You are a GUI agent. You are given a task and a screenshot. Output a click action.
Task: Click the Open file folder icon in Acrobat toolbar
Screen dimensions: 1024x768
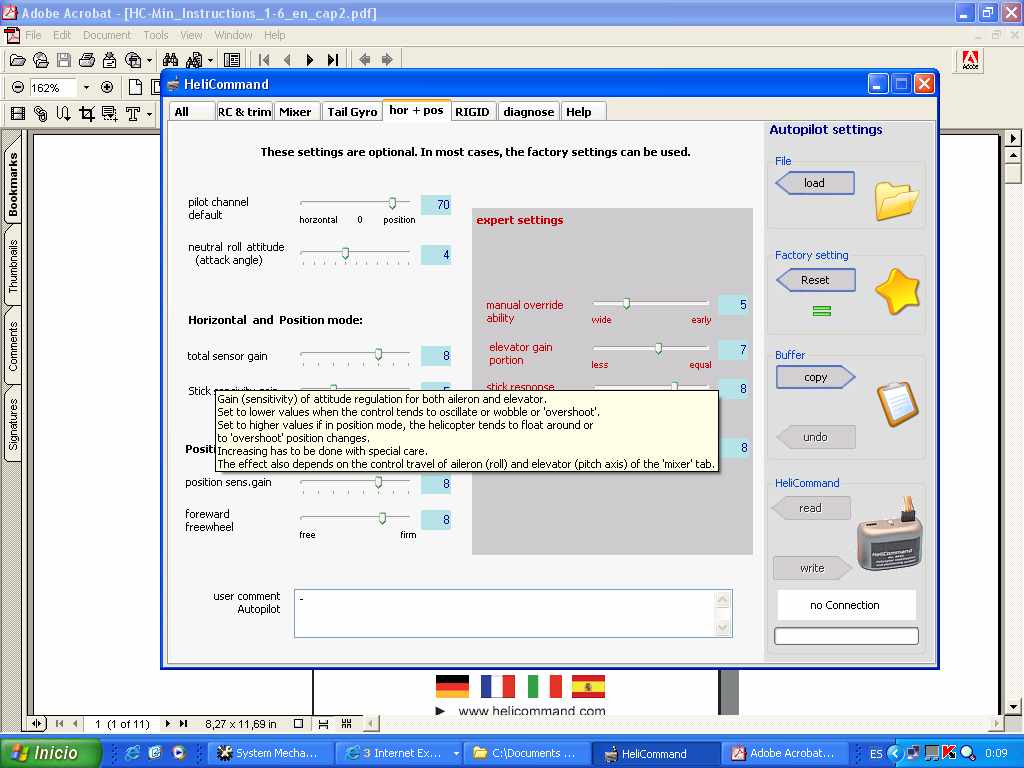pyautogui.click(x=18, y=60)
